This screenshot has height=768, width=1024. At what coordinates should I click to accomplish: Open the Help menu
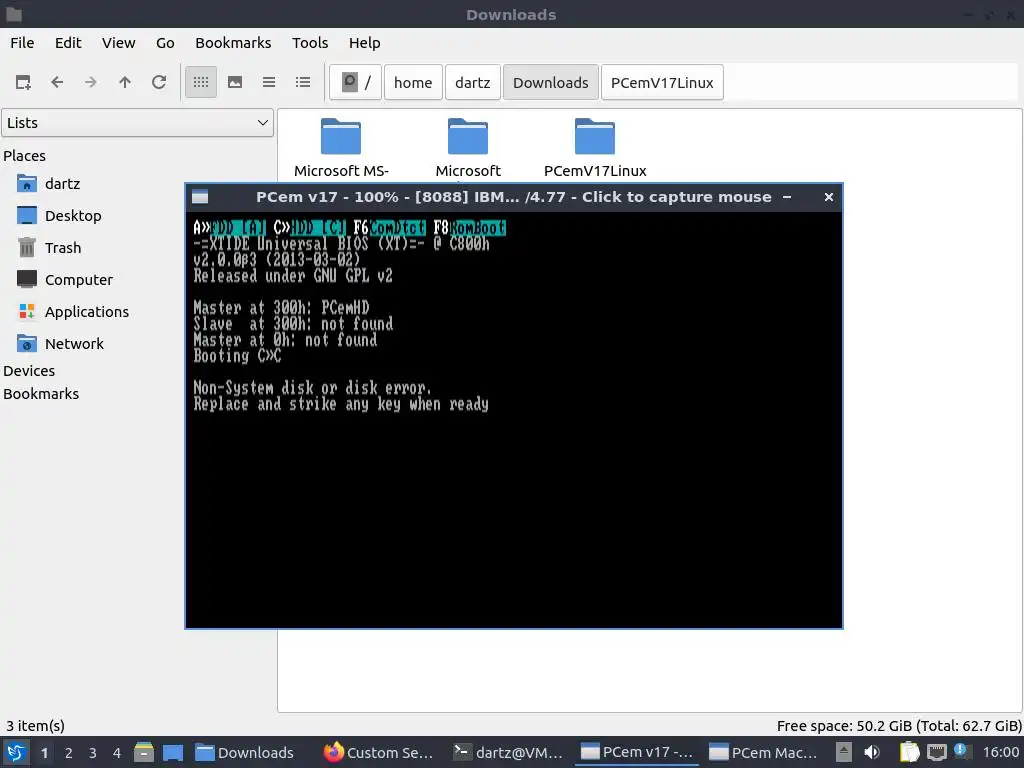click(364, 43)
